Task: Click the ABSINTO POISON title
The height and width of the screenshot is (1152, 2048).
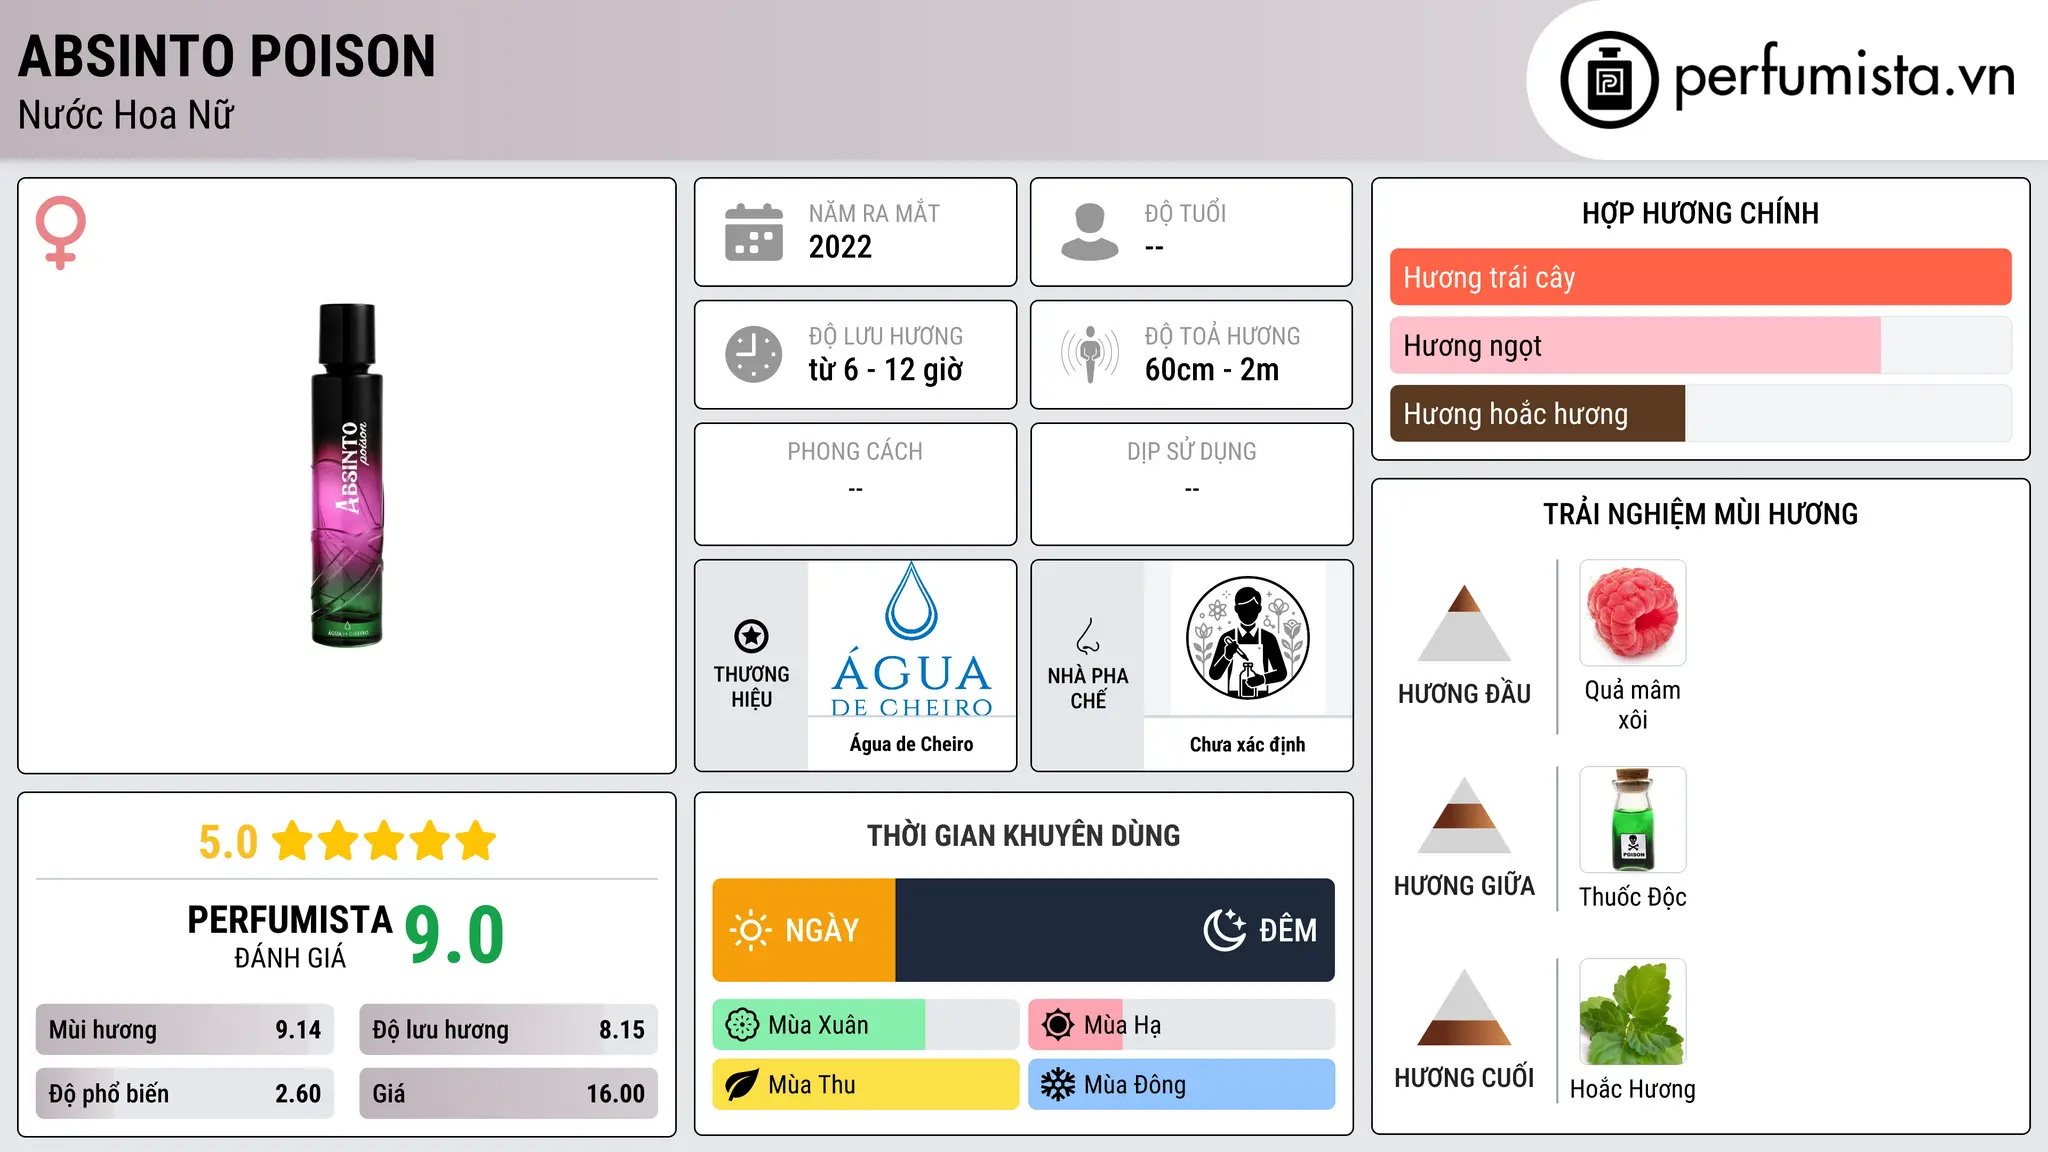Action: (227, 56)
